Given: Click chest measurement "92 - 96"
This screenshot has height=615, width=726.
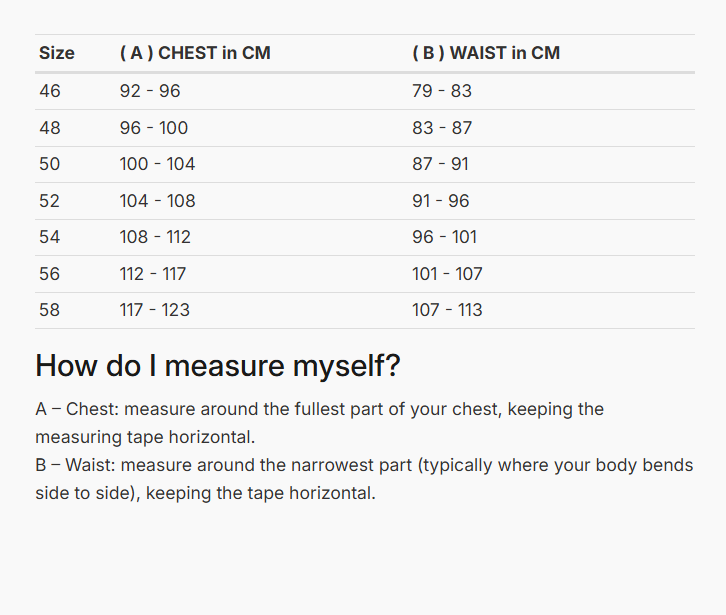Looking at the screenshot, I should pos(150,91).
